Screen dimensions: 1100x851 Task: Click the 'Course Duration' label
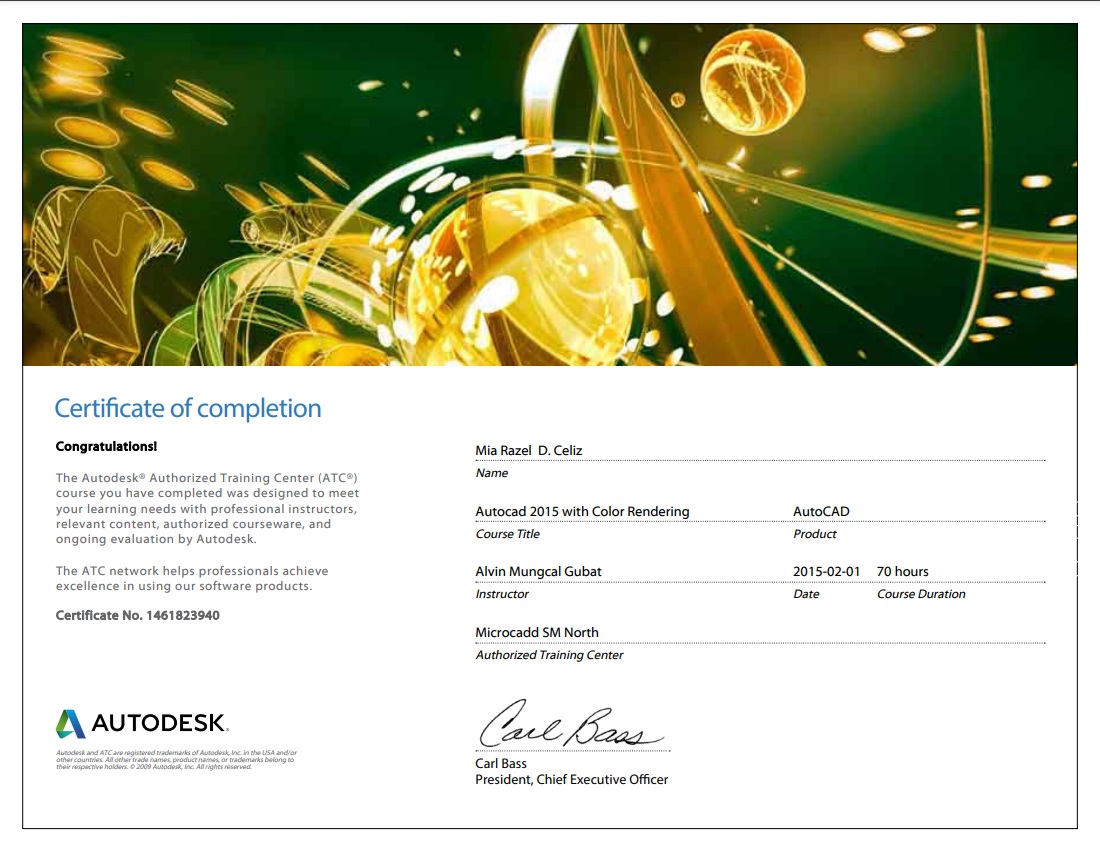921,594
